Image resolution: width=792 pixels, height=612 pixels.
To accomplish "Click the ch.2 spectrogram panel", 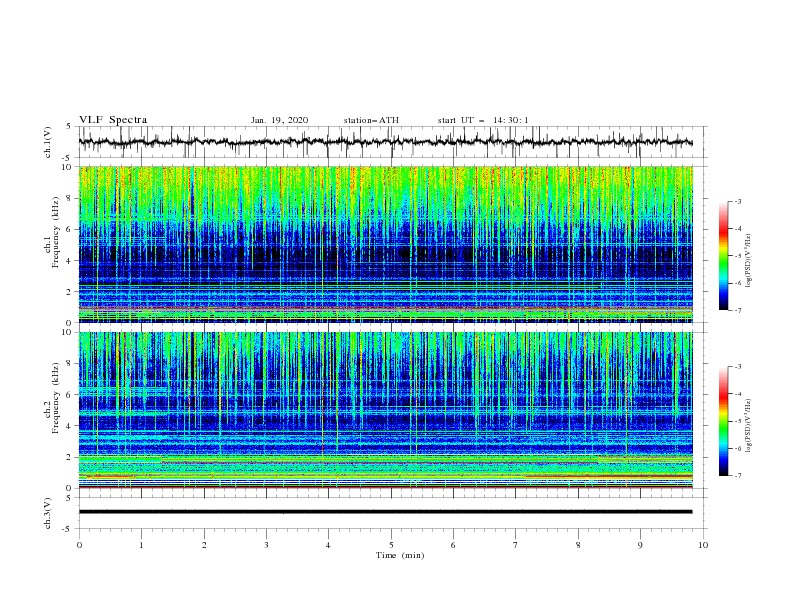I will point(385,410).
